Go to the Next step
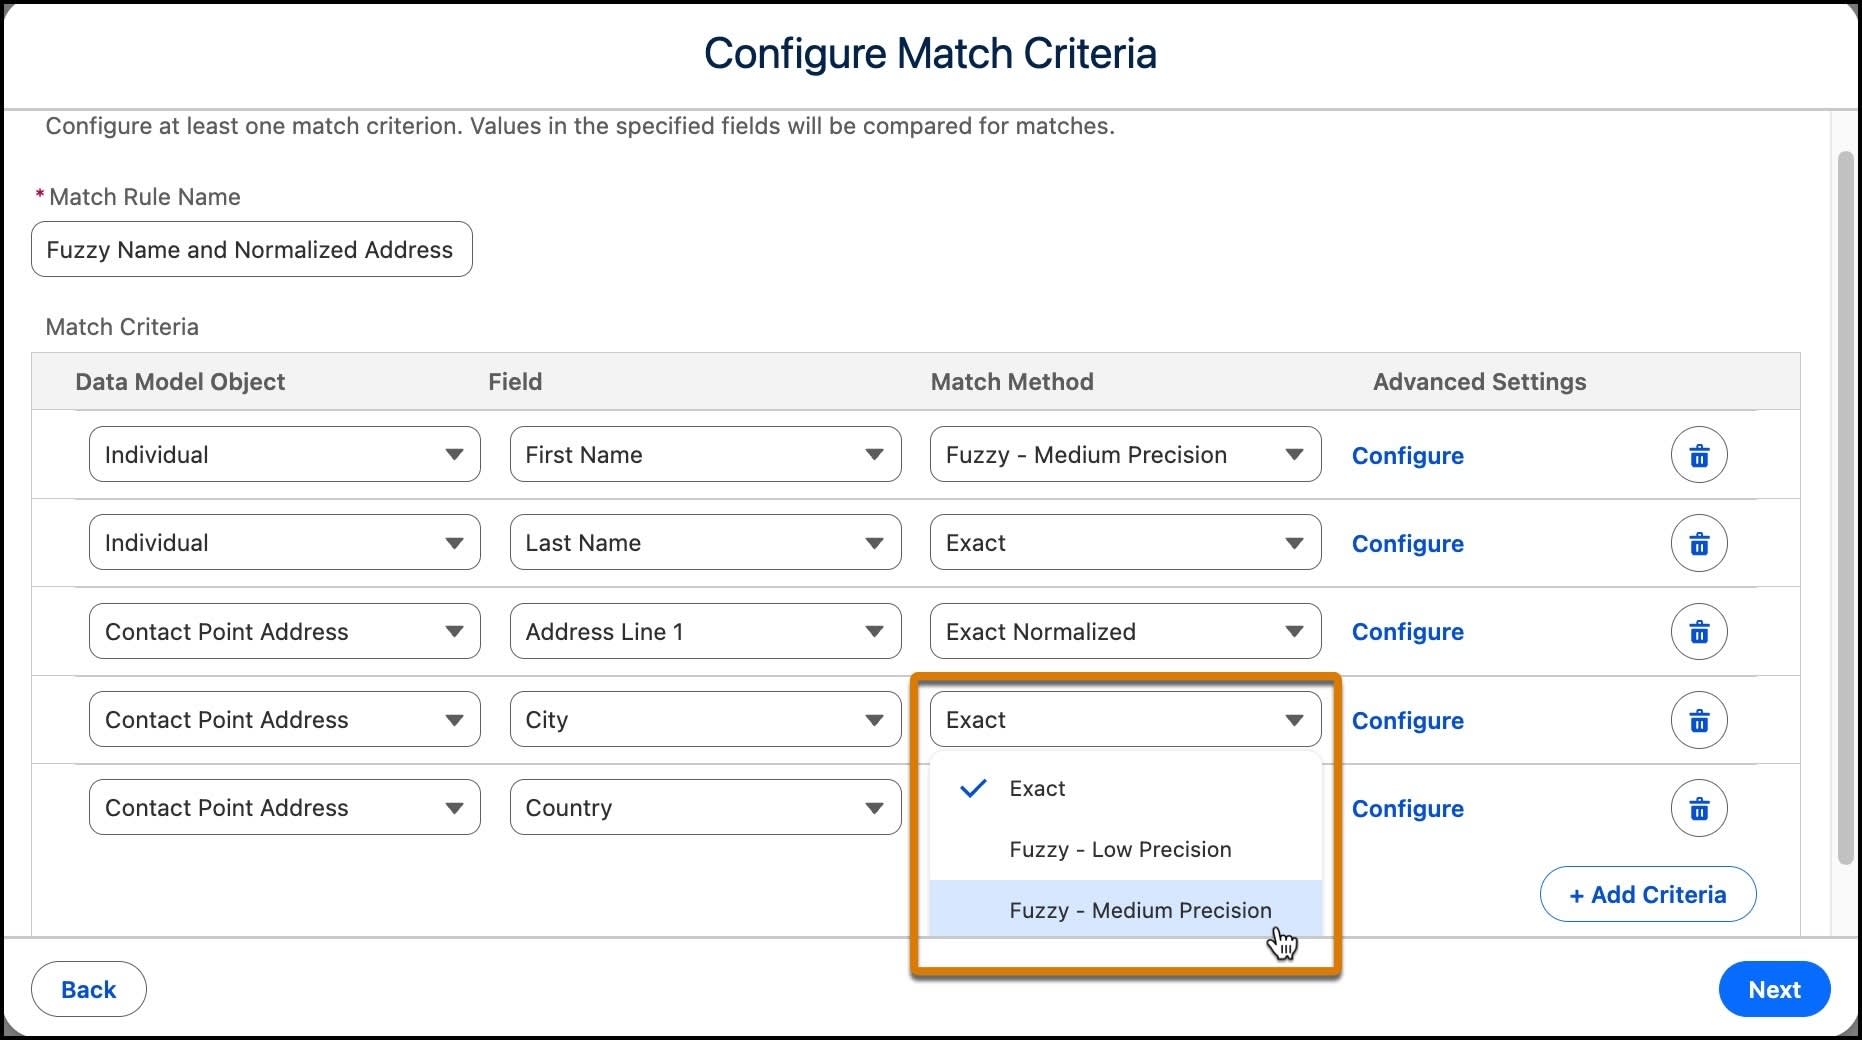 coord(1774,989)
